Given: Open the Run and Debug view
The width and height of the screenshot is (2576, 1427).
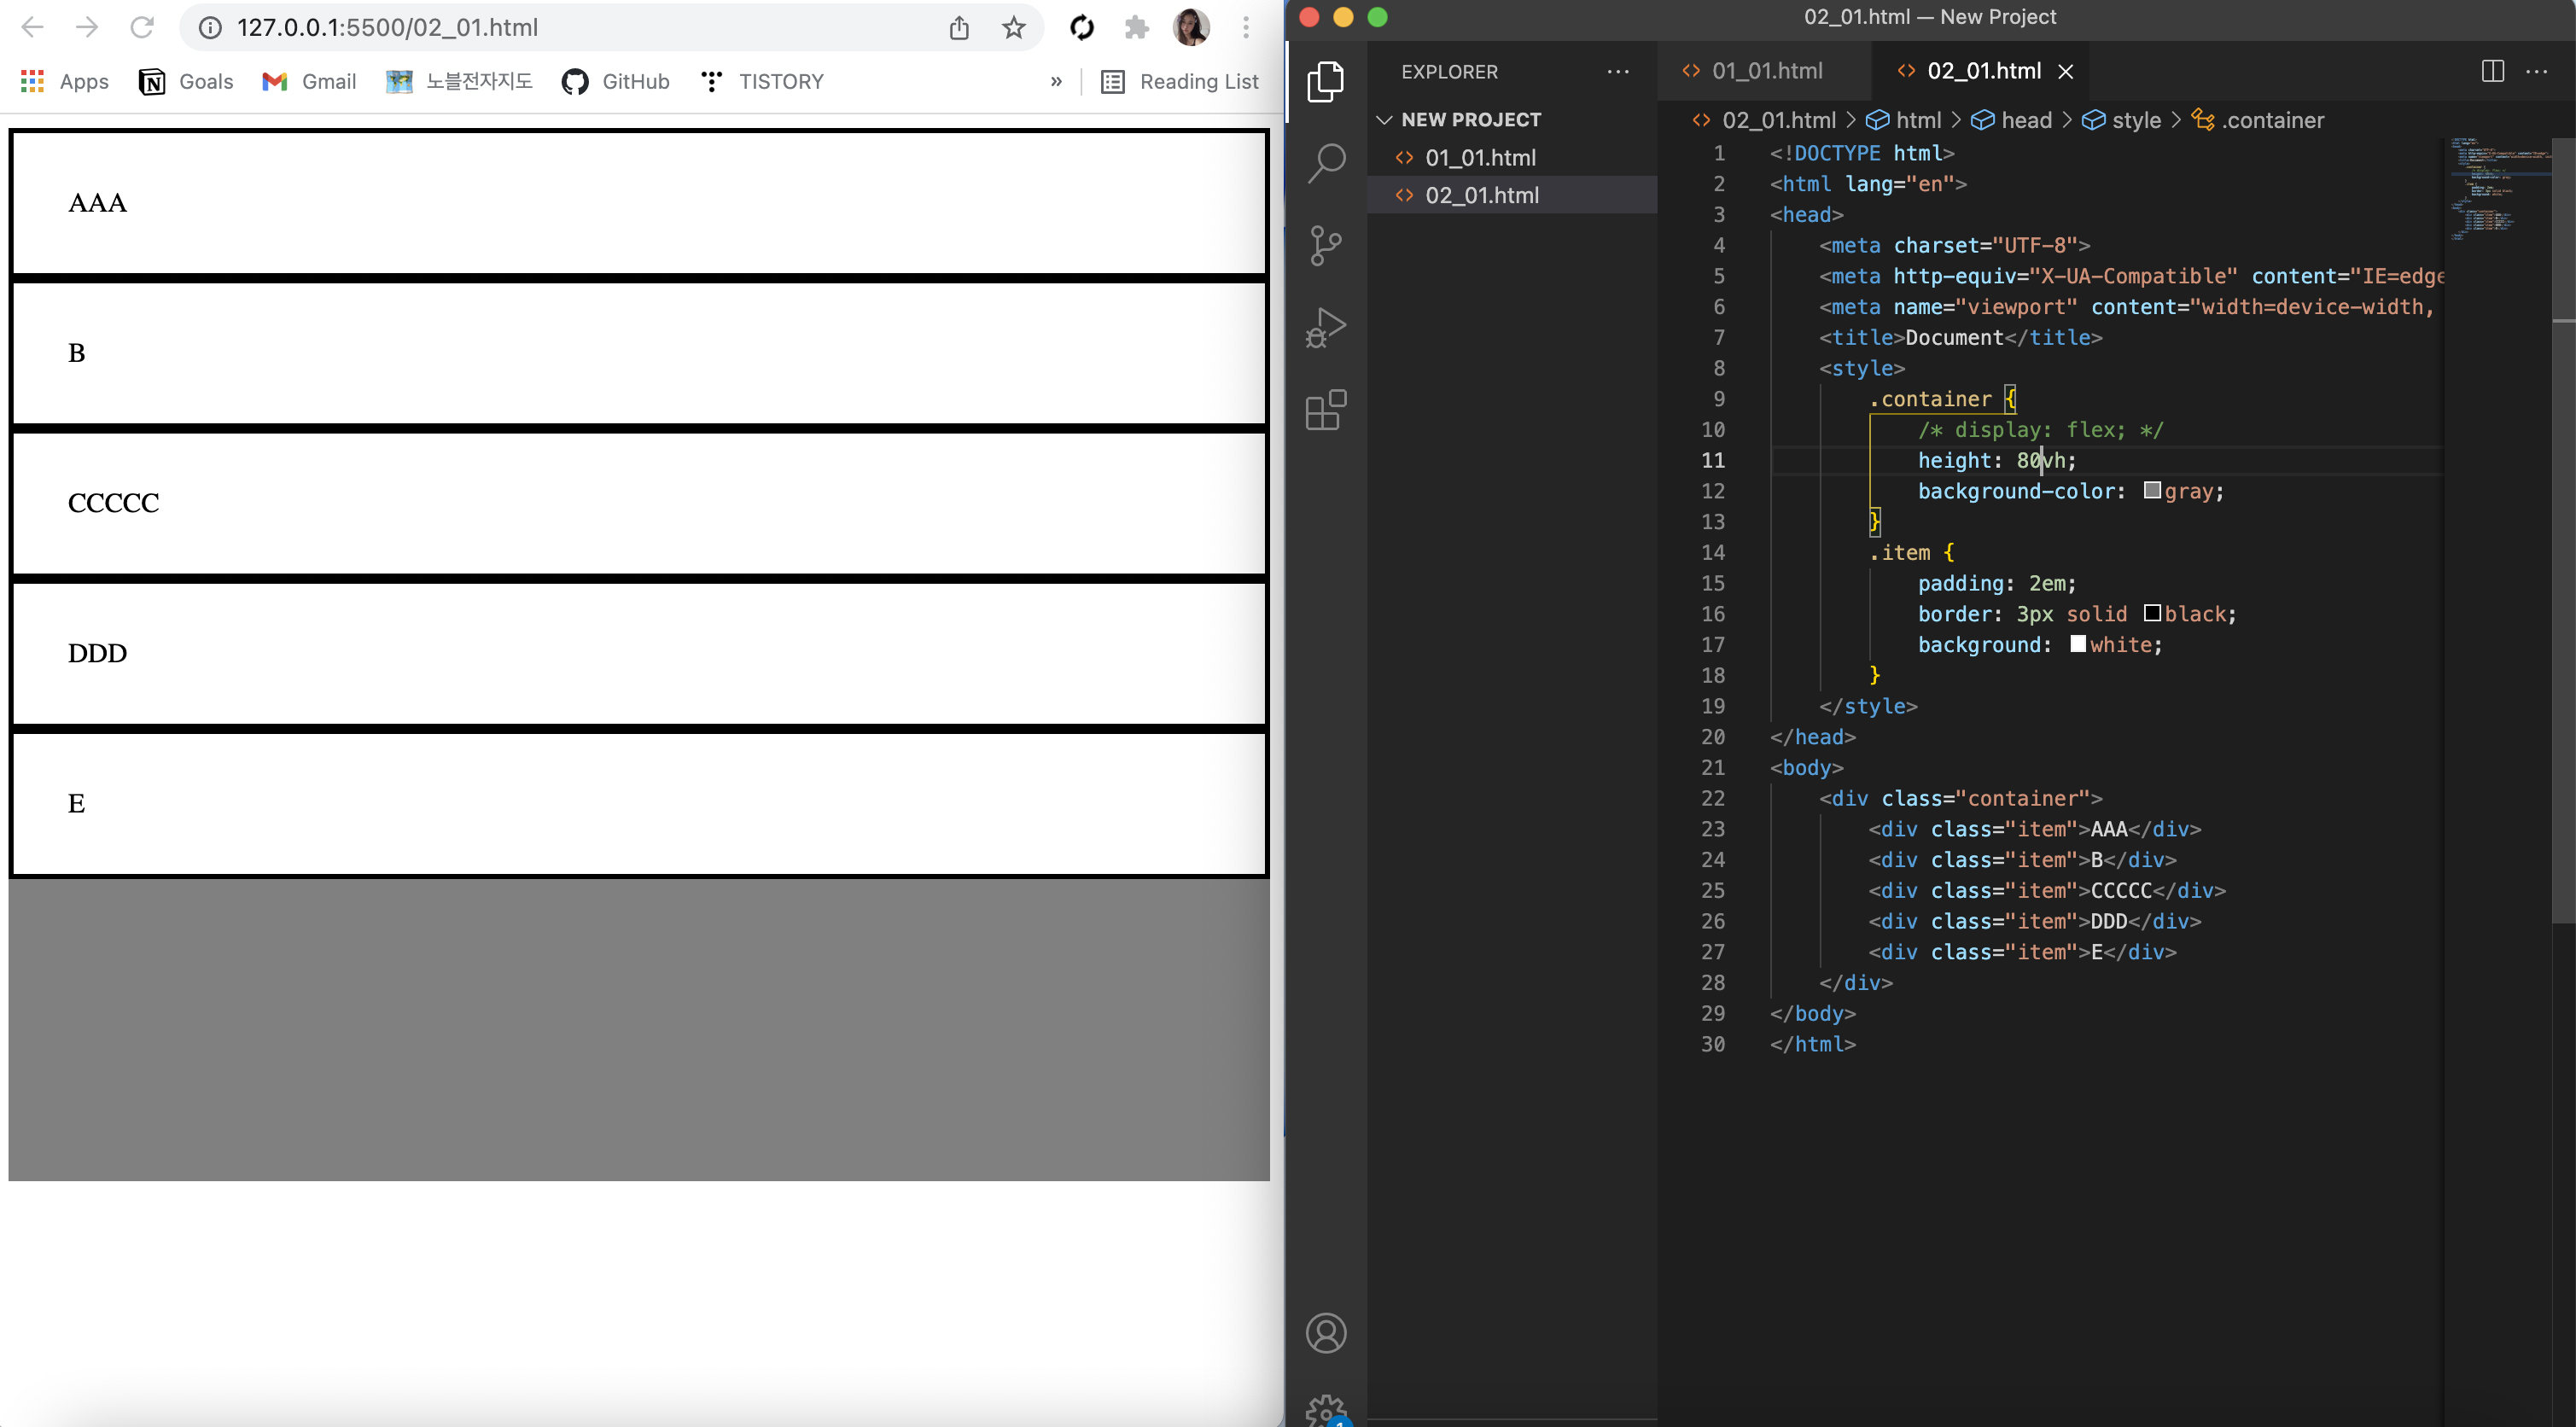Looking at the screenshot, I should coord(1326,327).
